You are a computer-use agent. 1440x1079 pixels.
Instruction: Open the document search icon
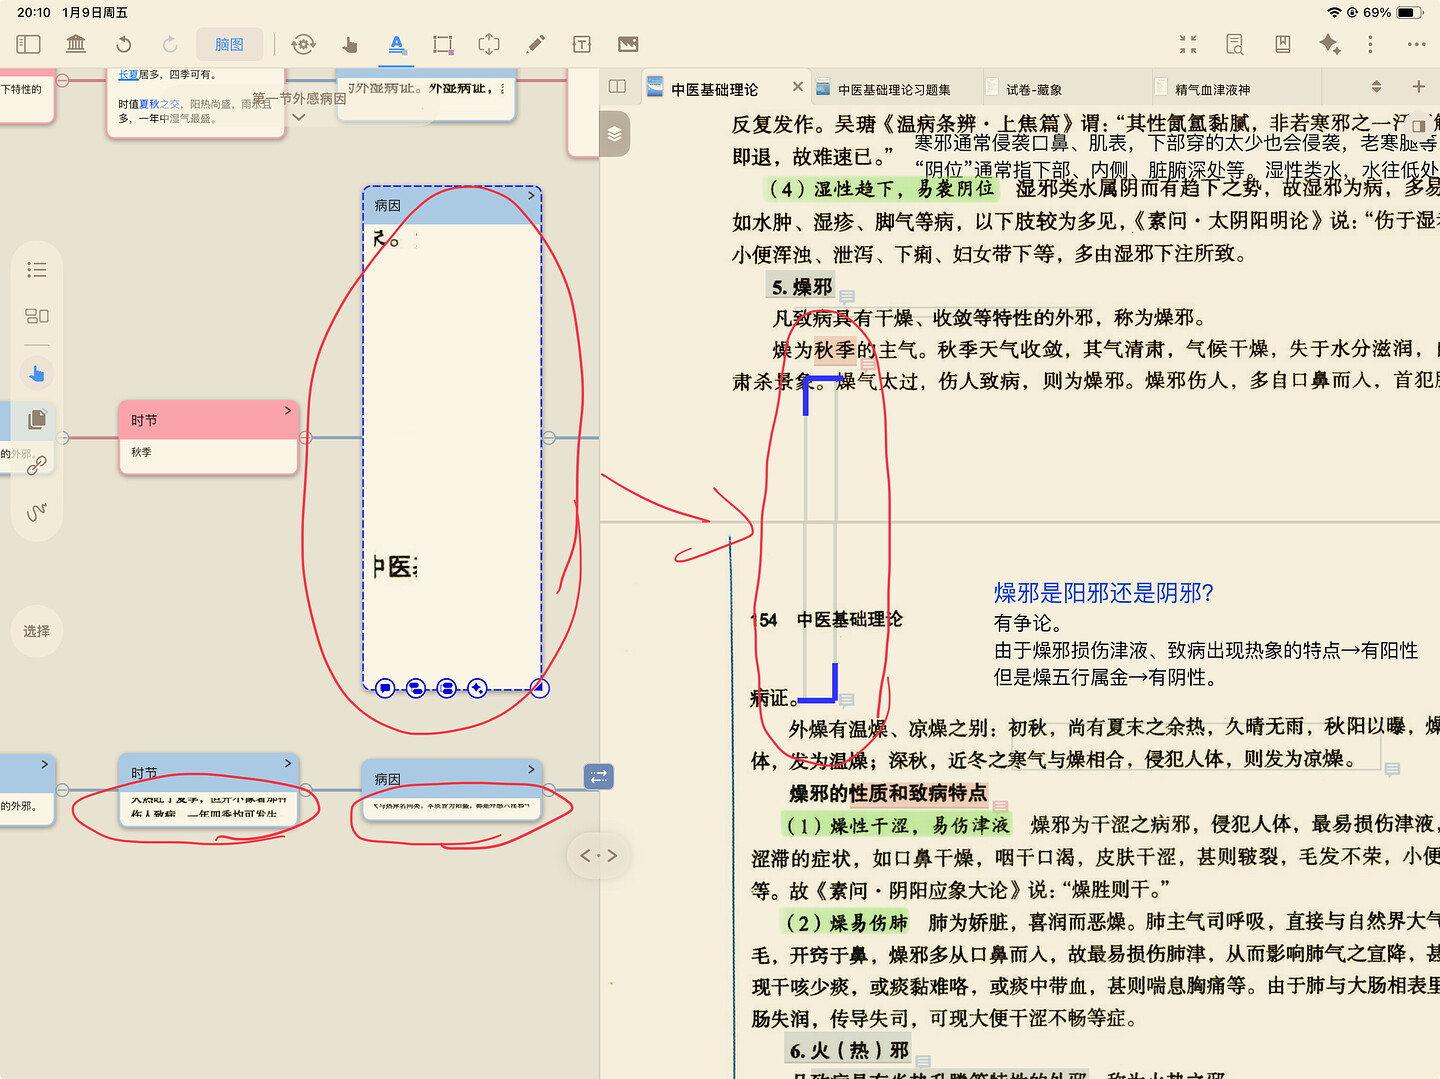point(1235,44)
